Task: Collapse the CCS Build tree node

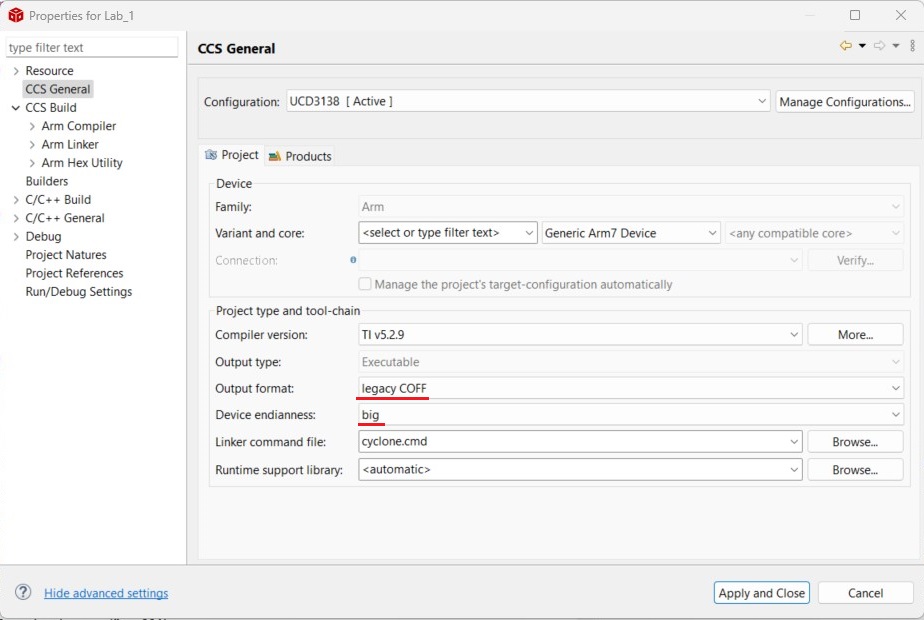Action: (x=15, y=108)
